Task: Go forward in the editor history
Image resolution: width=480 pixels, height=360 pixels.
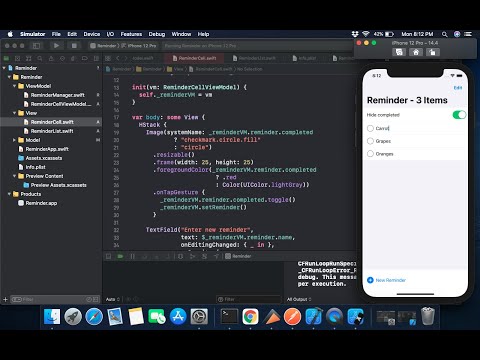Action: 125,58
